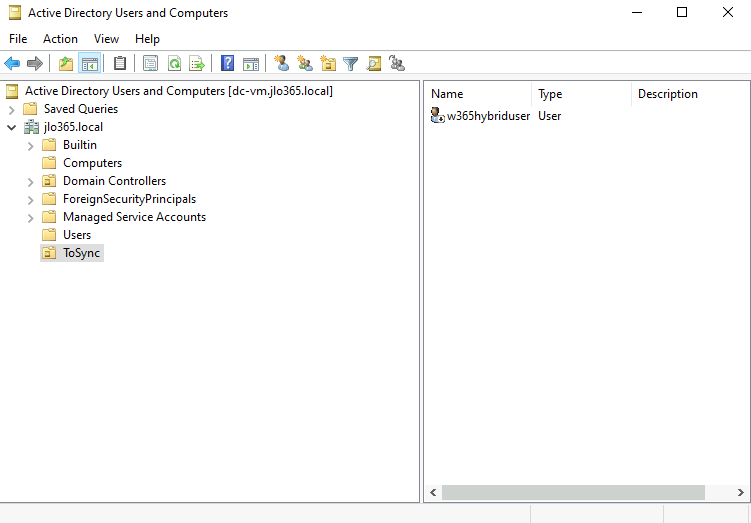The height and width of the screenshot is (523, 751).
Task: Click the horizontal scrollbar thumb
Action: coord(573,492)
